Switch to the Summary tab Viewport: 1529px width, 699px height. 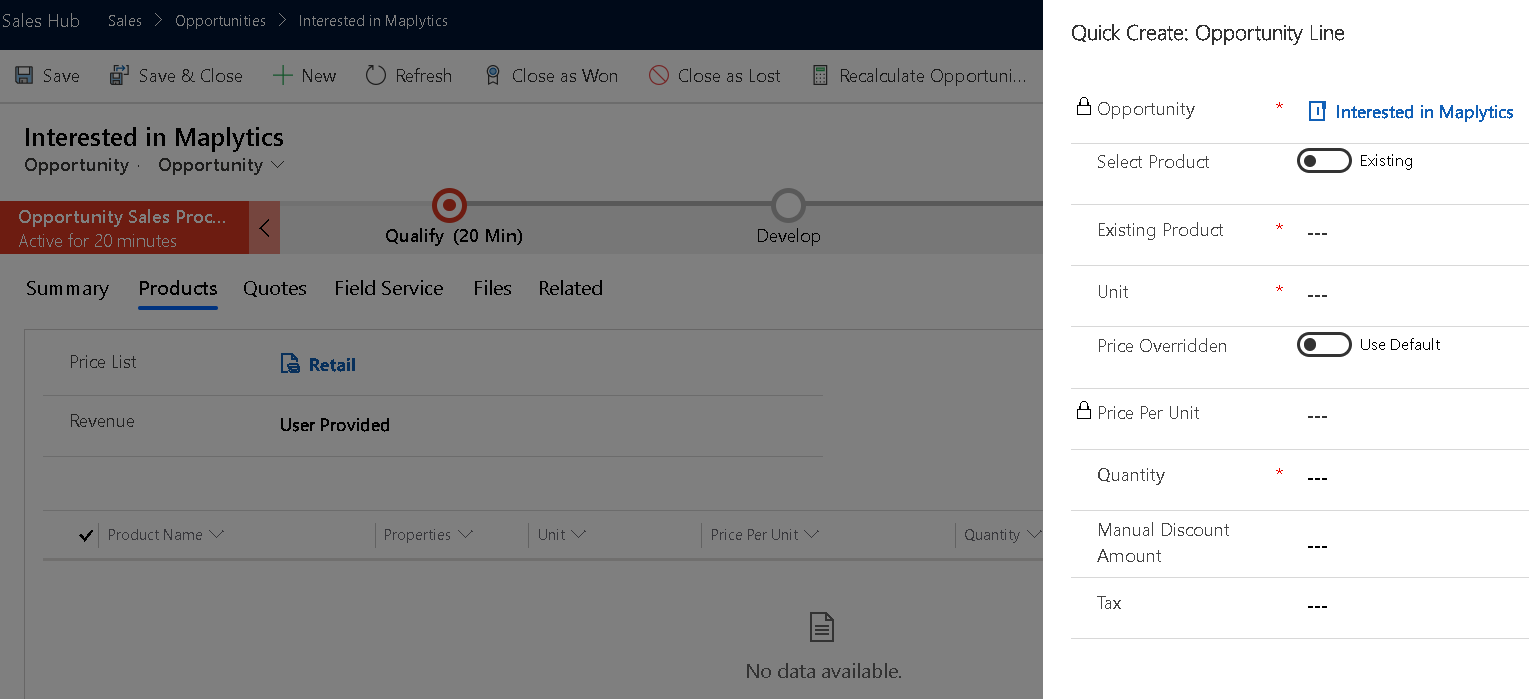[67, 289]
